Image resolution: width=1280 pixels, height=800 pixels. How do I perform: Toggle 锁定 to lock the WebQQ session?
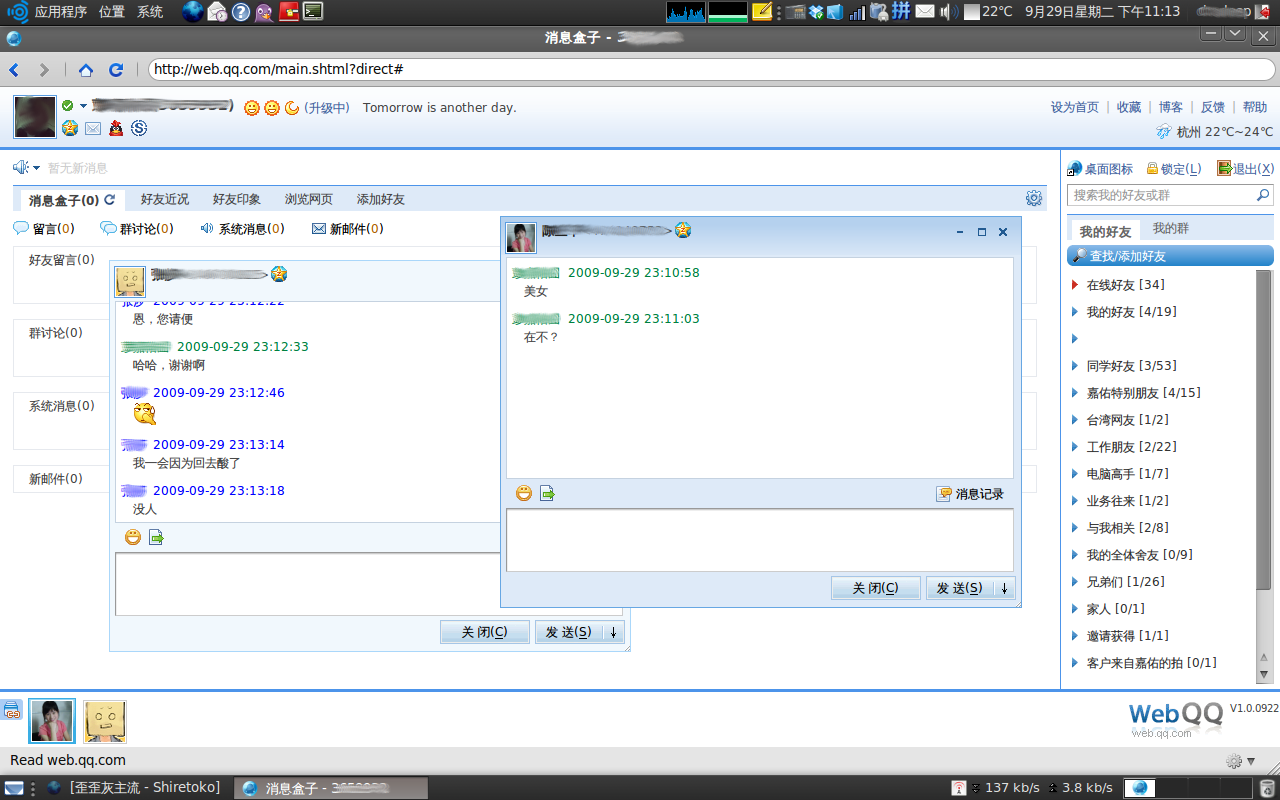[x=1174, y=168]
